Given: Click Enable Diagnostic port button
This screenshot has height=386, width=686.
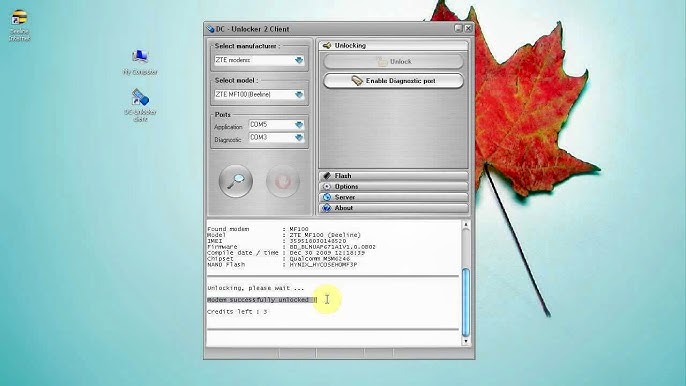Looking at the screenshot, I should (393, 81).
